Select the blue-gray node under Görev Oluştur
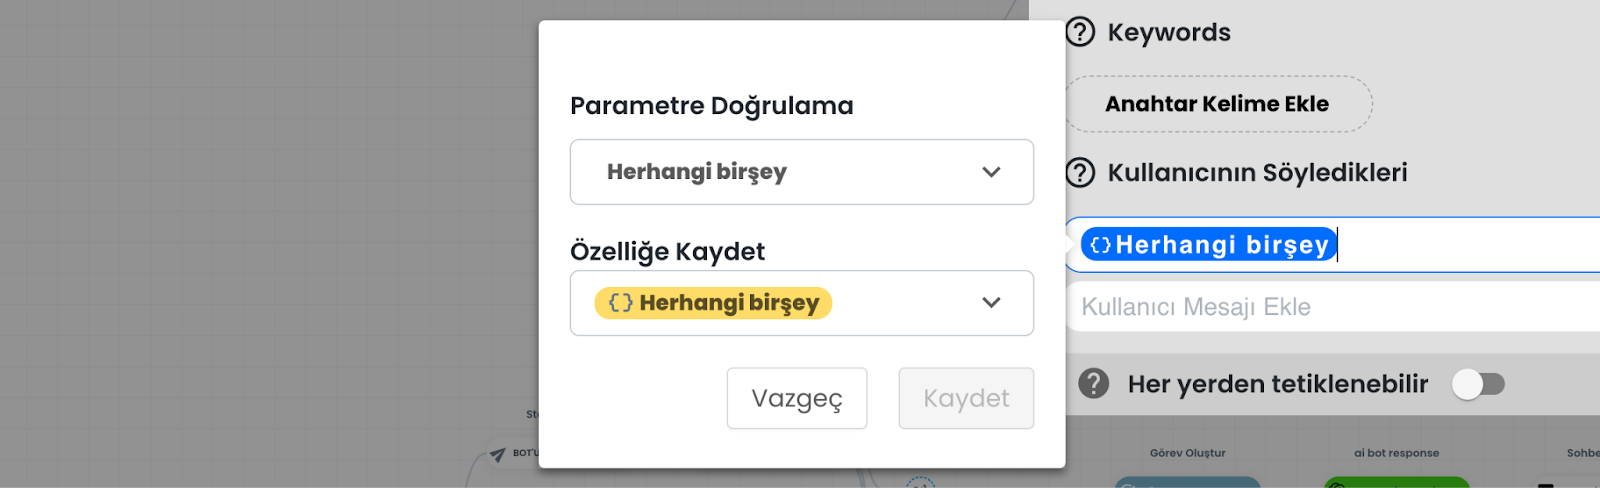Screen dimensions: 1600x488 click(1187, 483)
